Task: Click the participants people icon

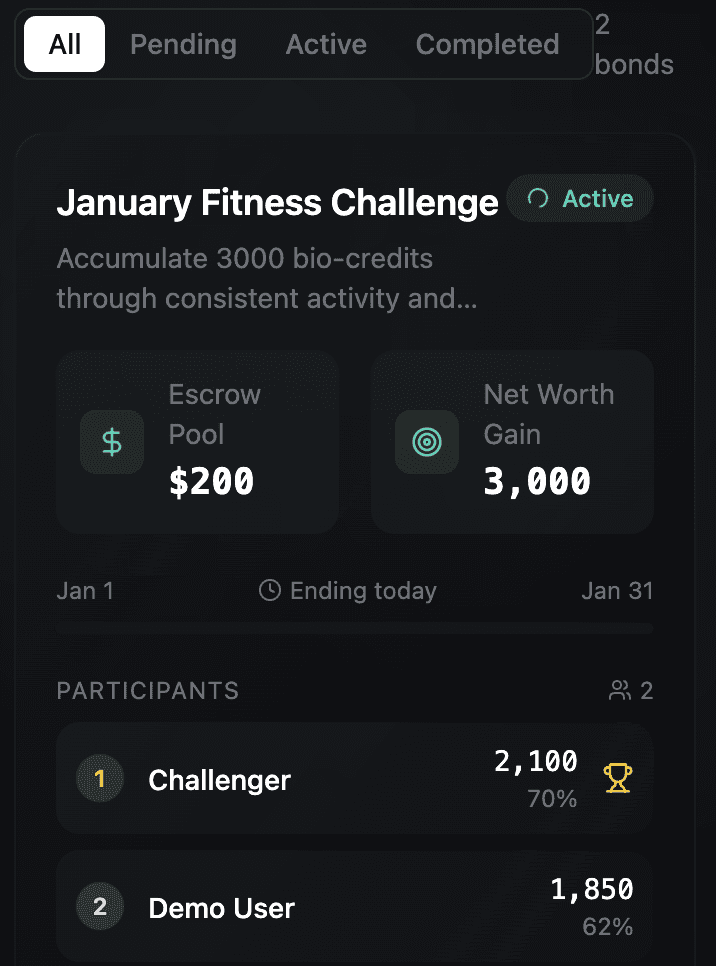Action: tap(620, 691)
